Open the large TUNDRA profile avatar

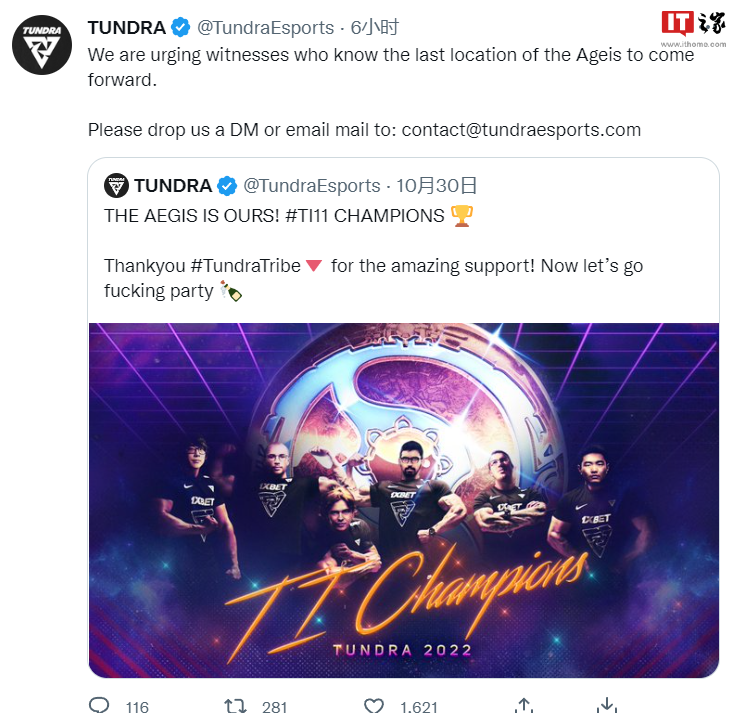coord(42,45)
